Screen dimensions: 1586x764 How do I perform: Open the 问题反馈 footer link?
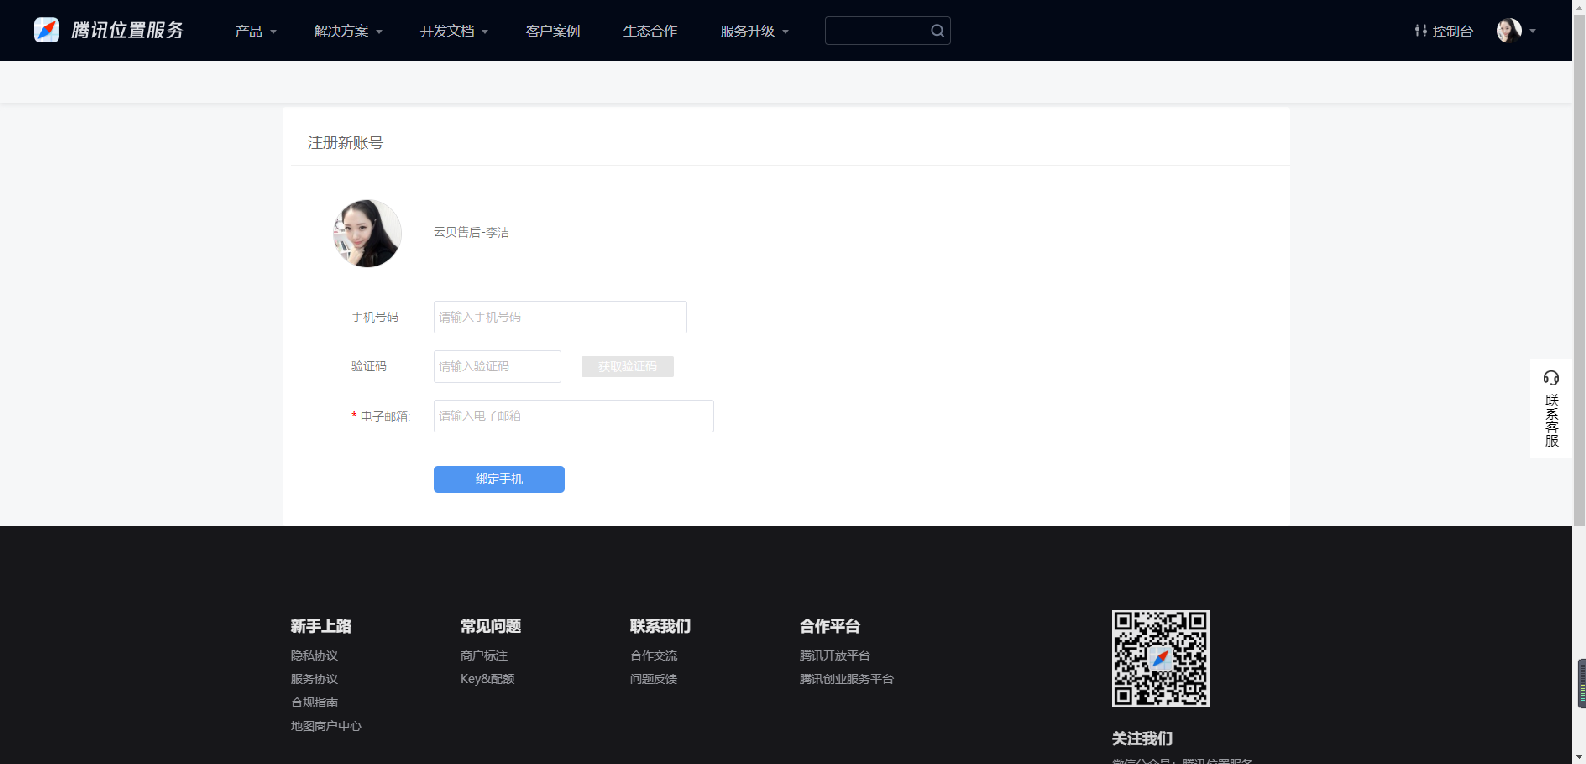click(x=654, y=679)
